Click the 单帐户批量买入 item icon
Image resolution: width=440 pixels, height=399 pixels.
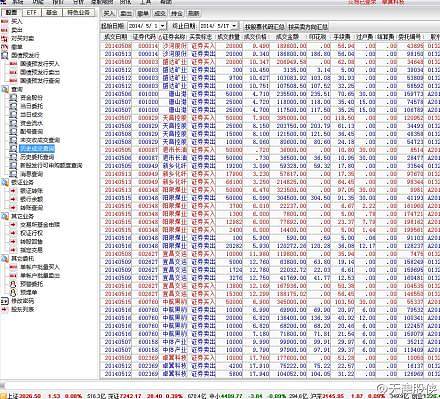[x=13, y=267]
